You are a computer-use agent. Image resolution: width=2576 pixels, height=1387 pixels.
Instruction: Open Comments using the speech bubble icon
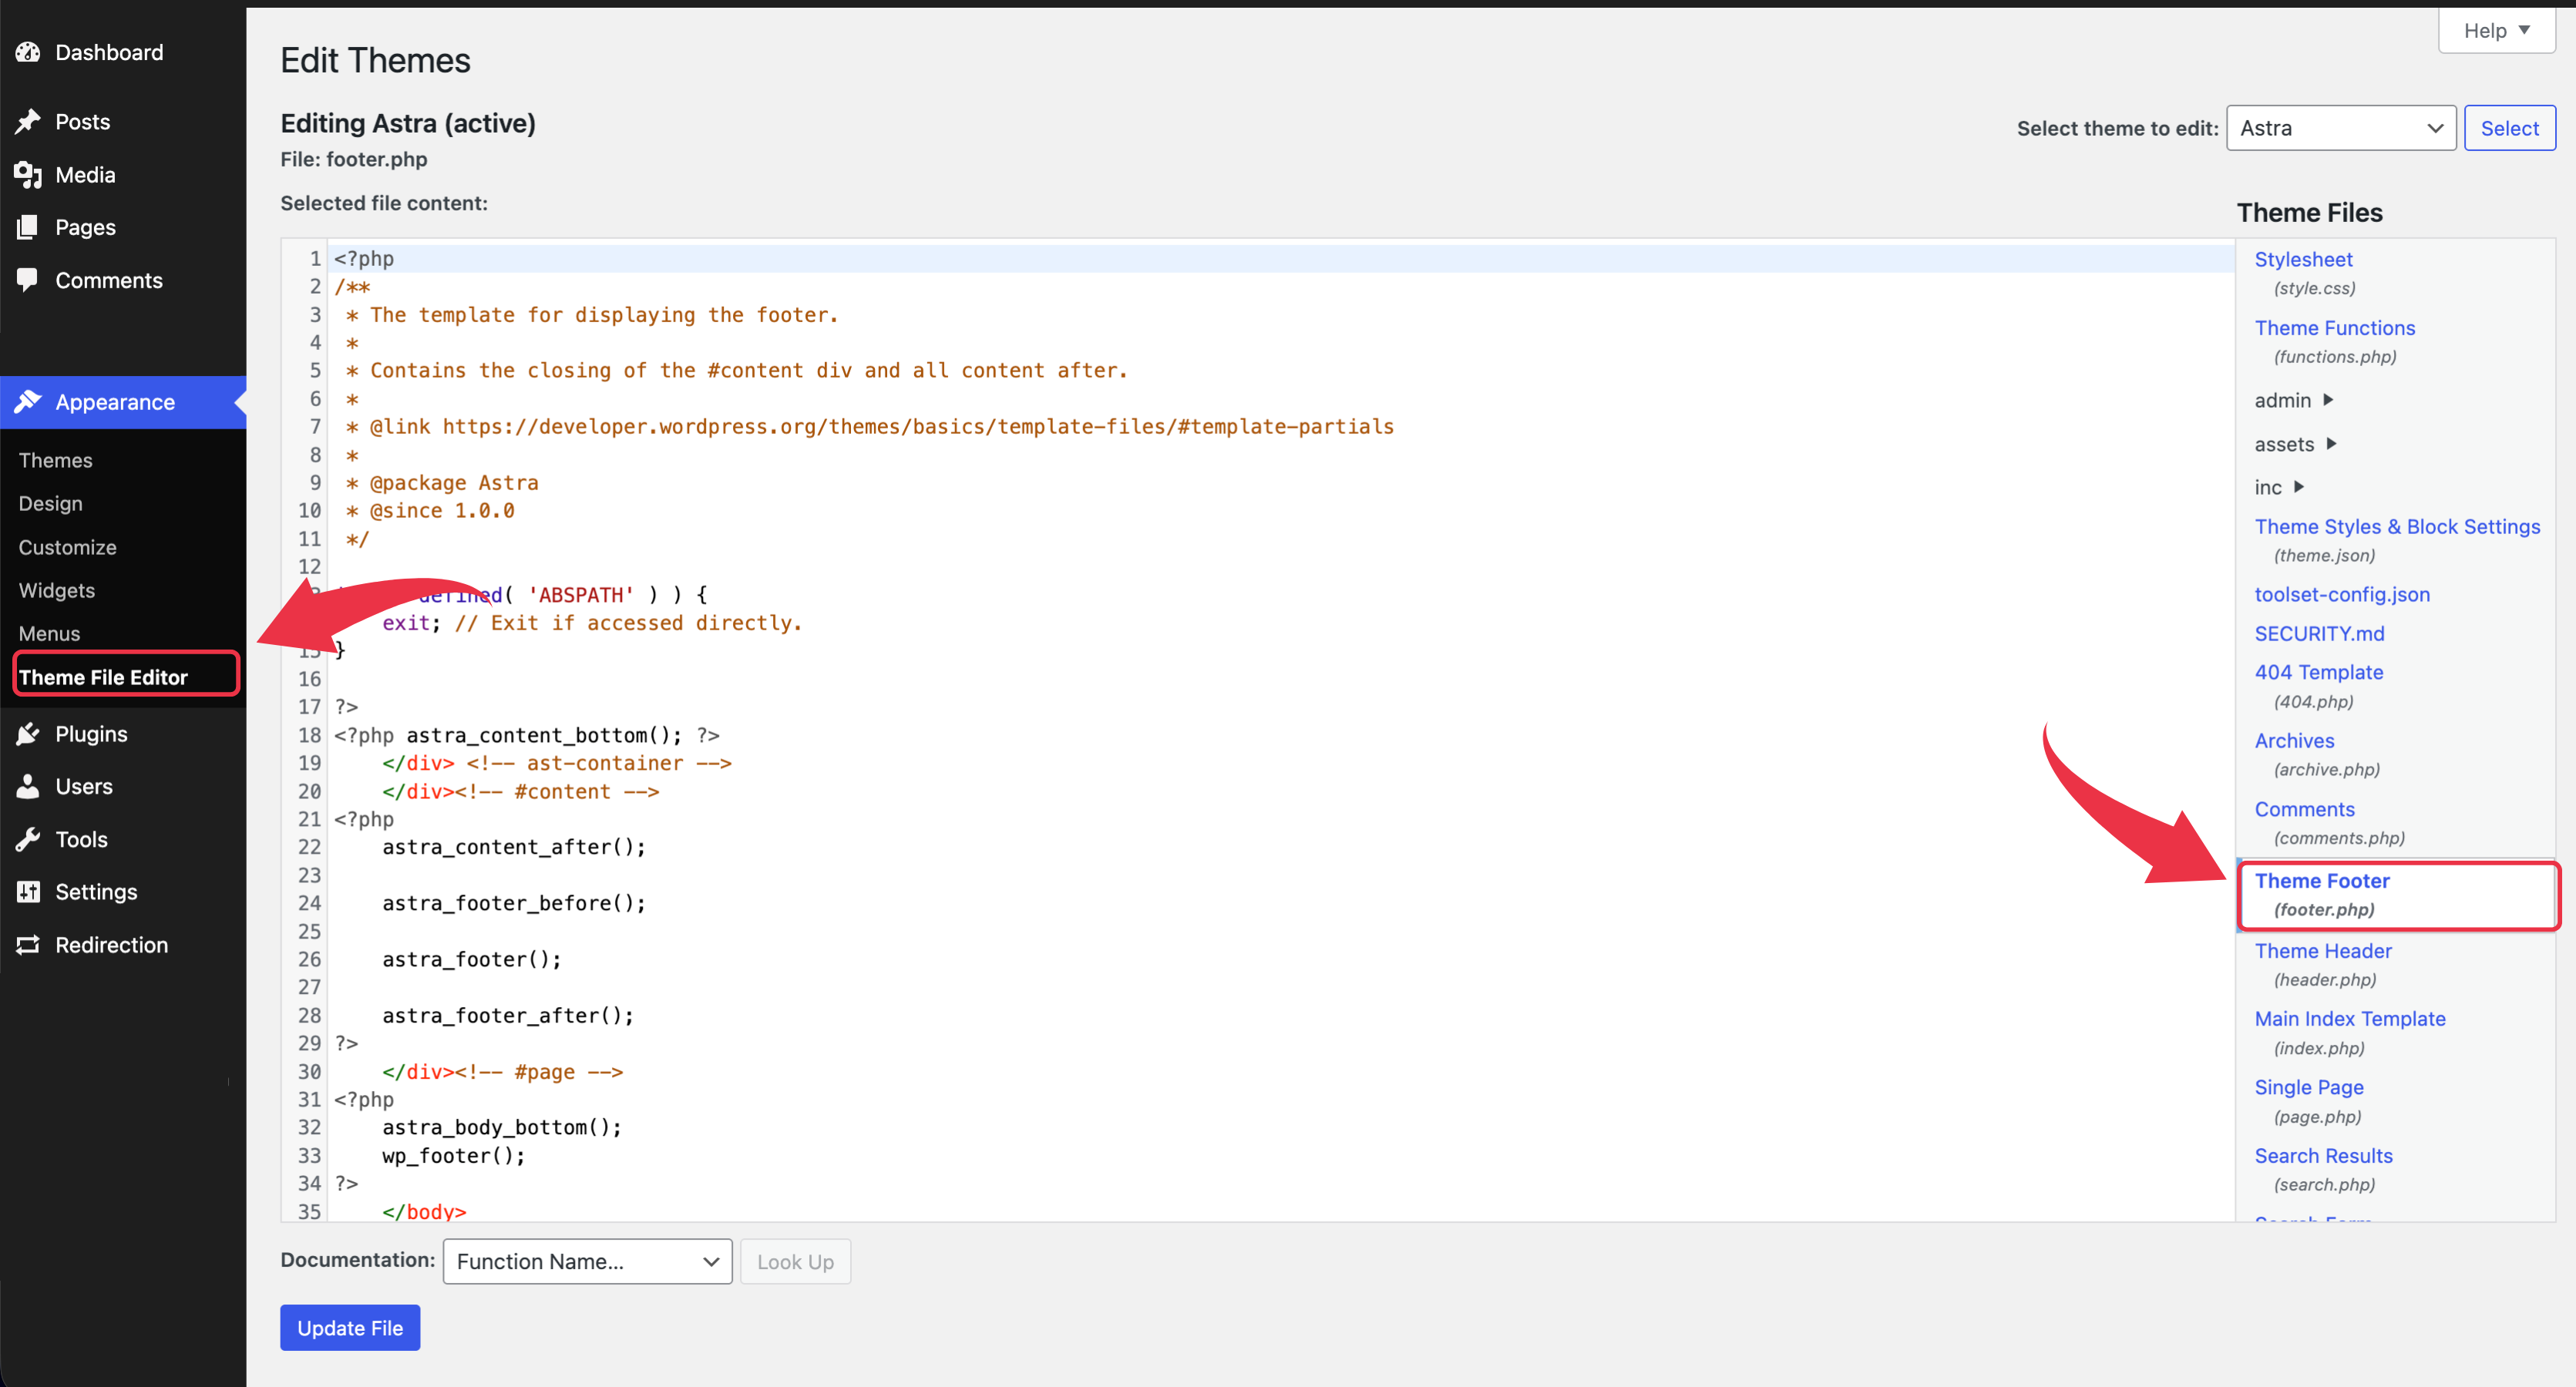click(28, 280)
